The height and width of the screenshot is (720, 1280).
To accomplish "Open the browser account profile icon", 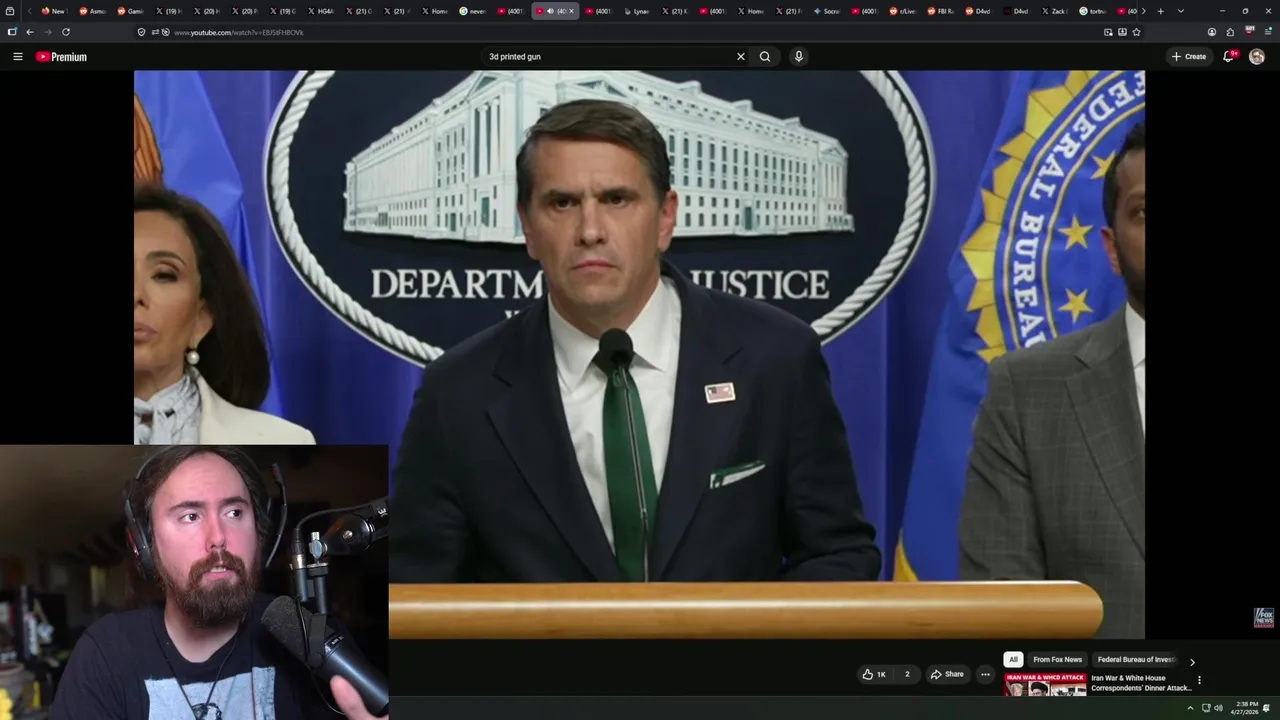I will click(1212, 32).
